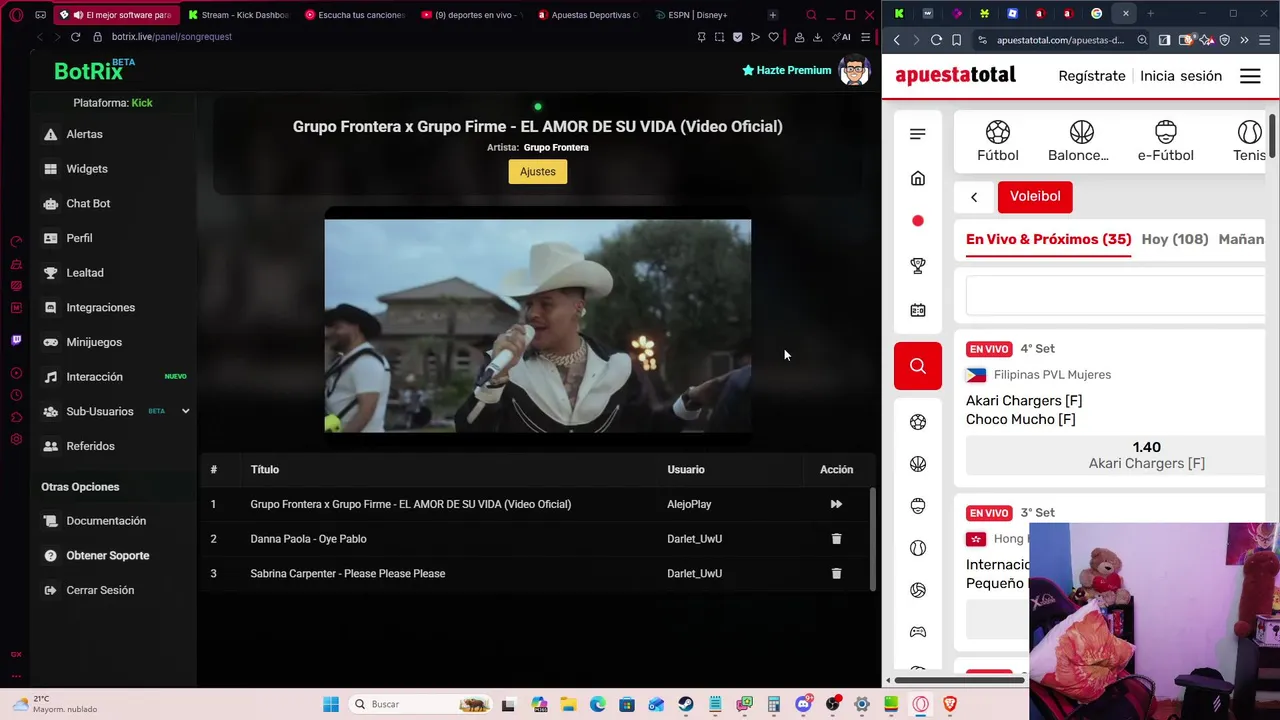This screenshot has height=720, width=1280.
Task: Select Fútbol sport category
Action: pyautogui.click(x=998, y=141)
